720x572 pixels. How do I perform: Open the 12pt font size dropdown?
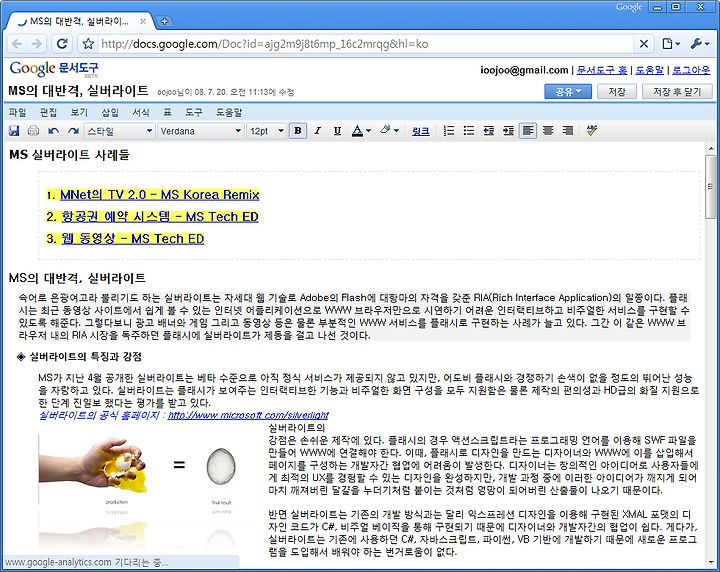coord(267,131)
